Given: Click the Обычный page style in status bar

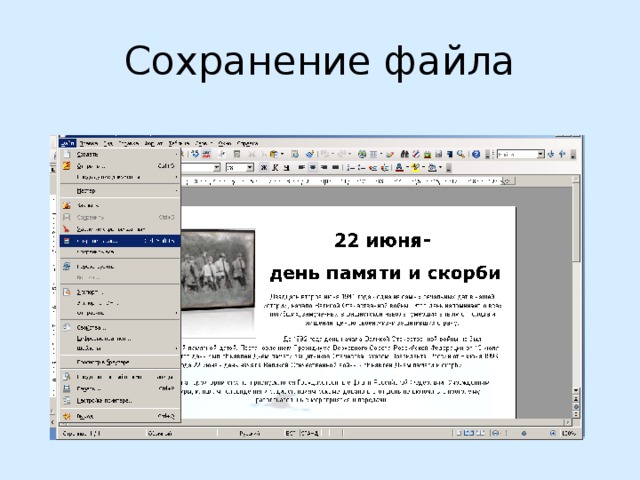Looking at the screenshot, I should point(160,433).
